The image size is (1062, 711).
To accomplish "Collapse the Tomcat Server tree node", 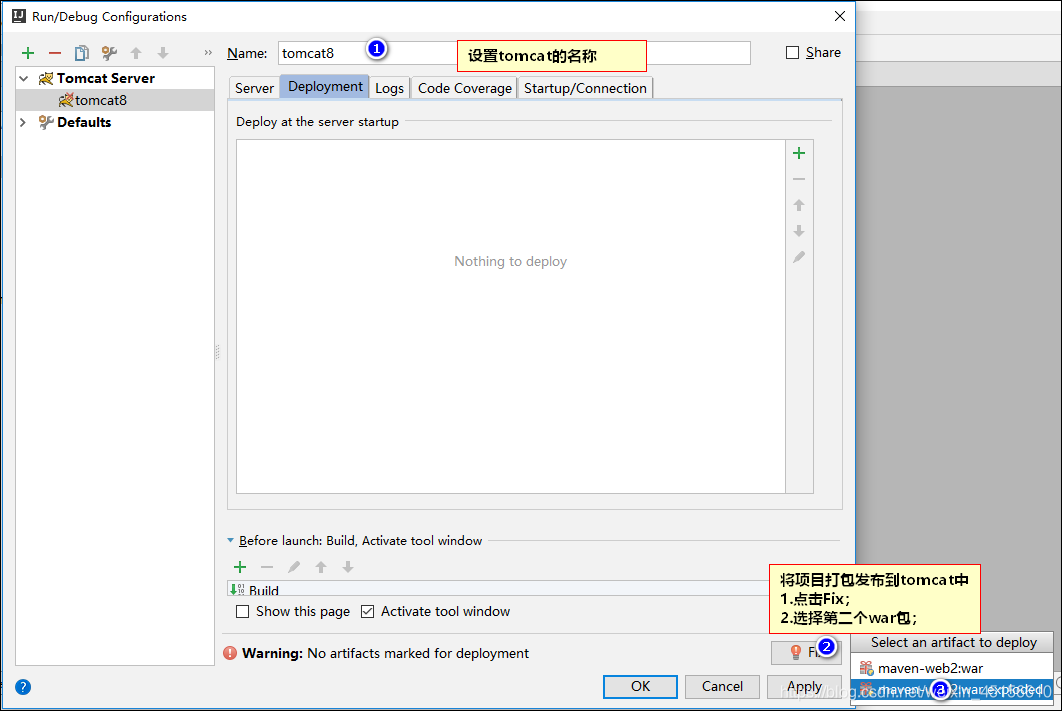I will point(24,79).
